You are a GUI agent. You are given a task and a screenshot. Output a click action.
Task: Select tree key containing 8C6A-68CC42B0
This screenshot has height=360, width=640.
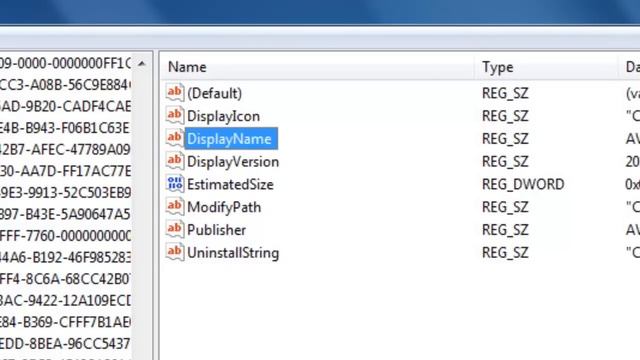pos(65,279)
